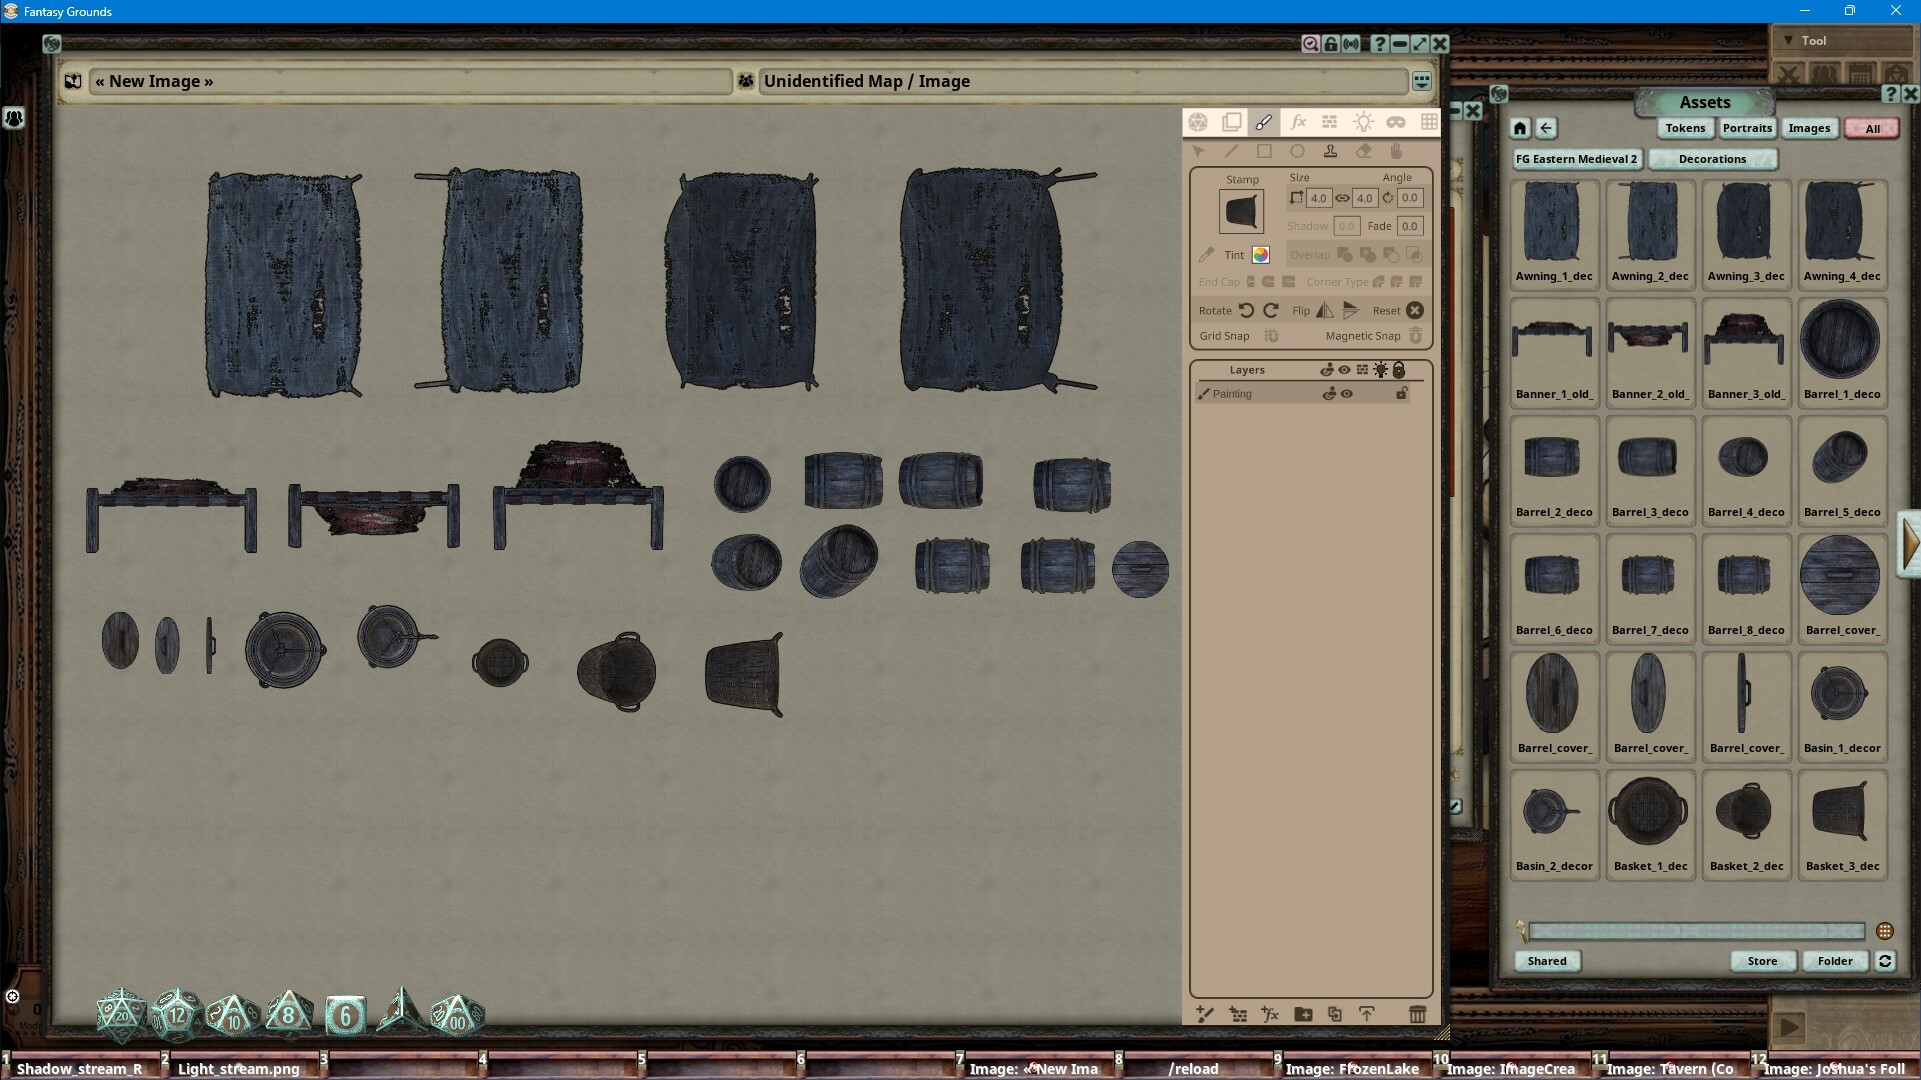Toggle visibility of the Painting layer
The width and height of the screenshot is (1921, 1080).
point(1345,394)
